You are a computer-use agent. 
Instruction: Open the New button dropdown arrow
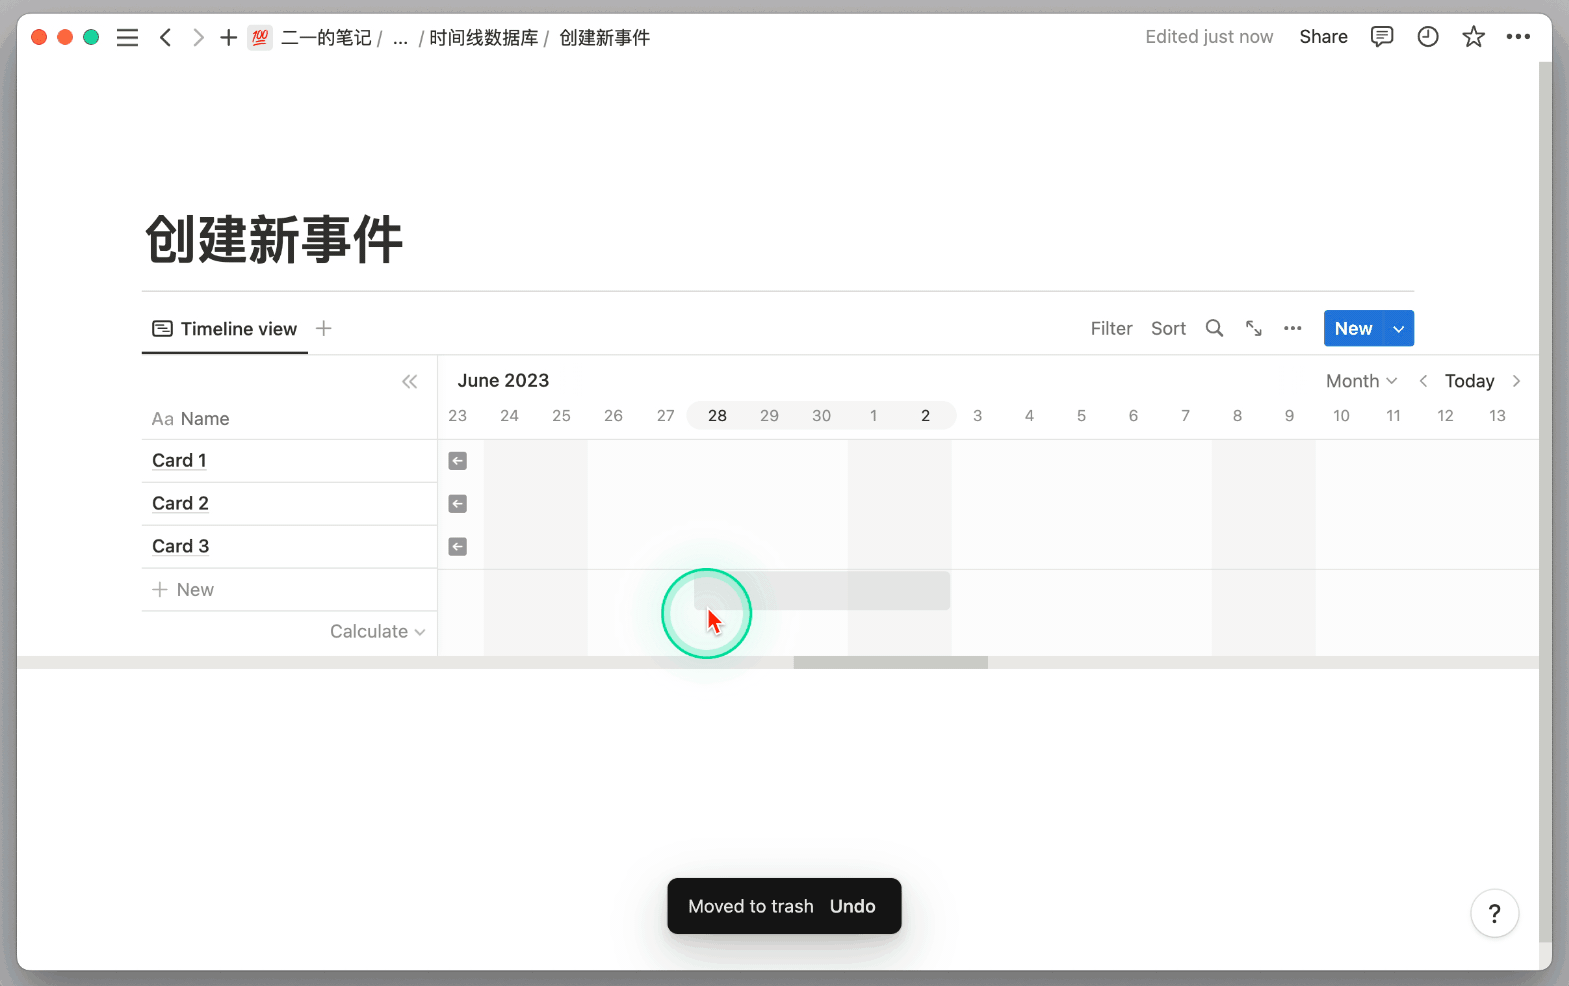click(x=1399, y=328)
